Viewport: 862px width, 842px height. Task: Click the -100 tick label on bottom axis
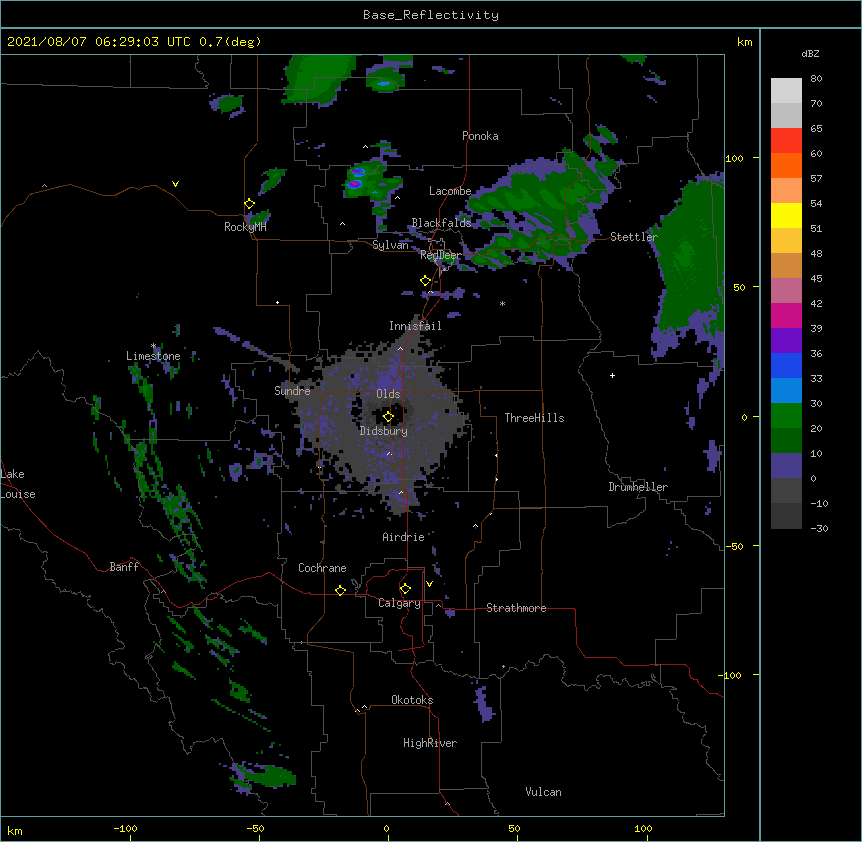[125, 828]
